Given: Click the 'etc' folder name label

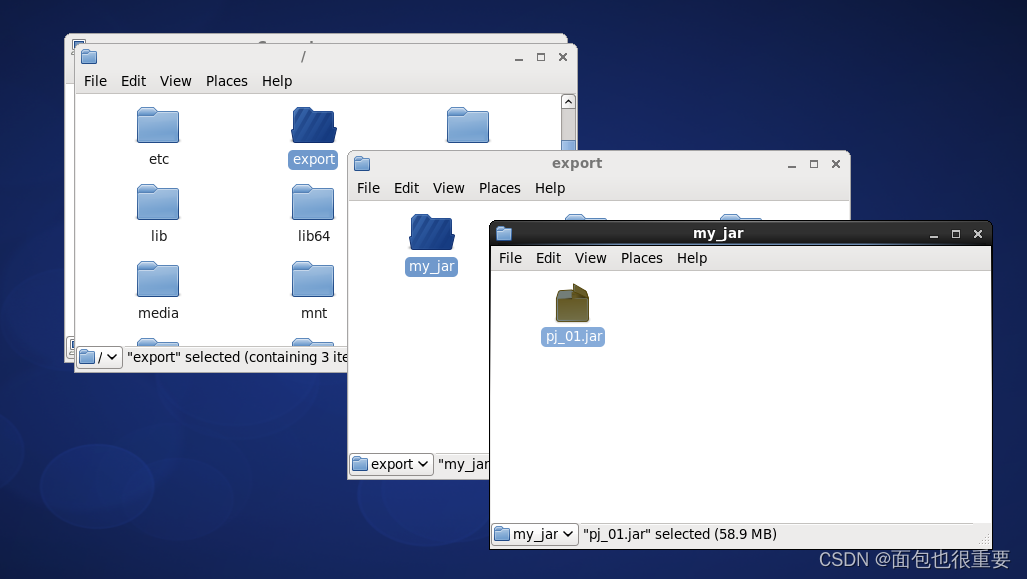Looking at the screenshot, I should [x=159, y=159].
